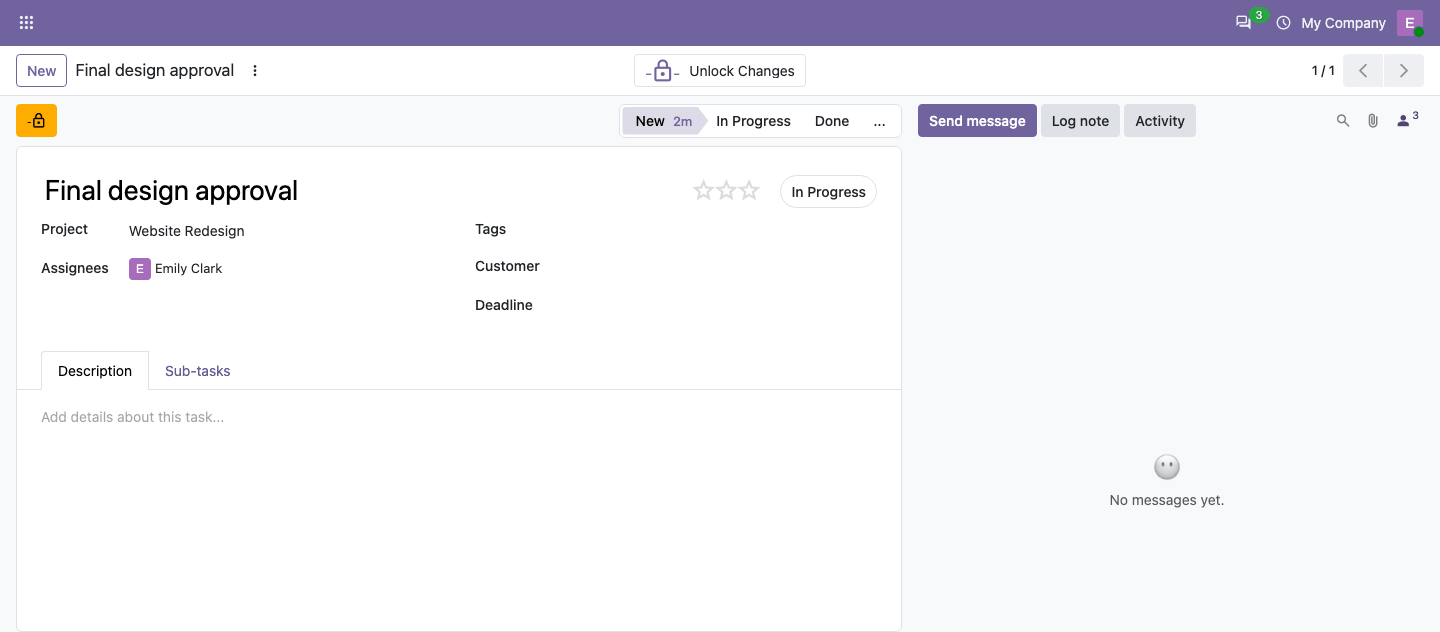Set priority to second star
1440x632 pixels.
pos(726,190)
